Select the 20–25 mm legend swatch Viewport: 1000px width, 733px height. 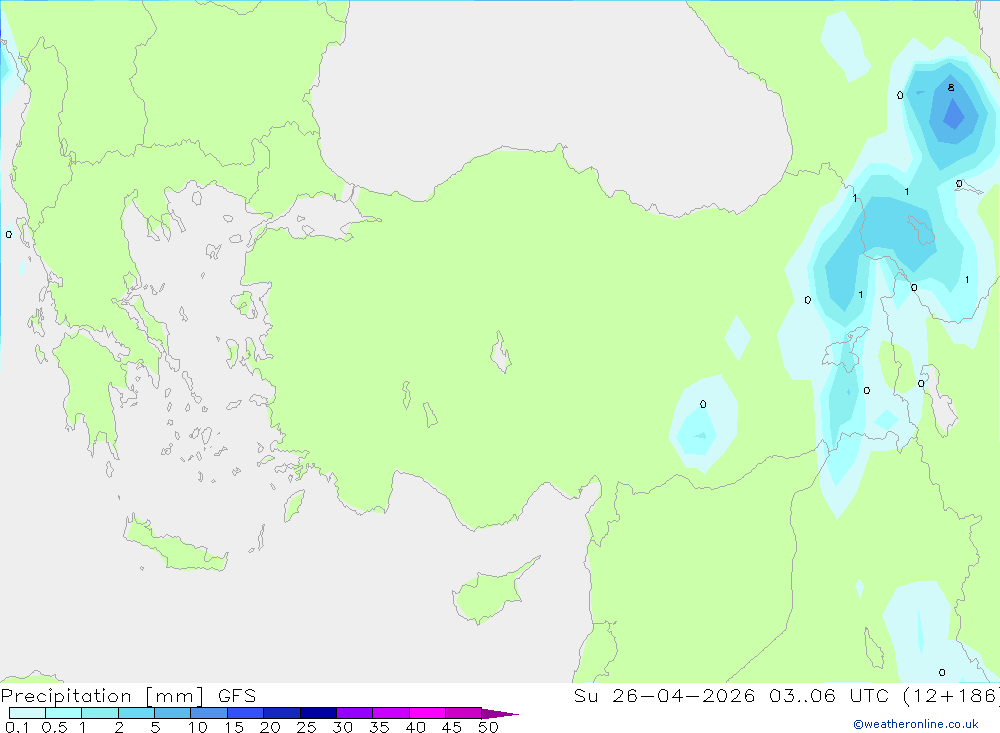(282, 713)
